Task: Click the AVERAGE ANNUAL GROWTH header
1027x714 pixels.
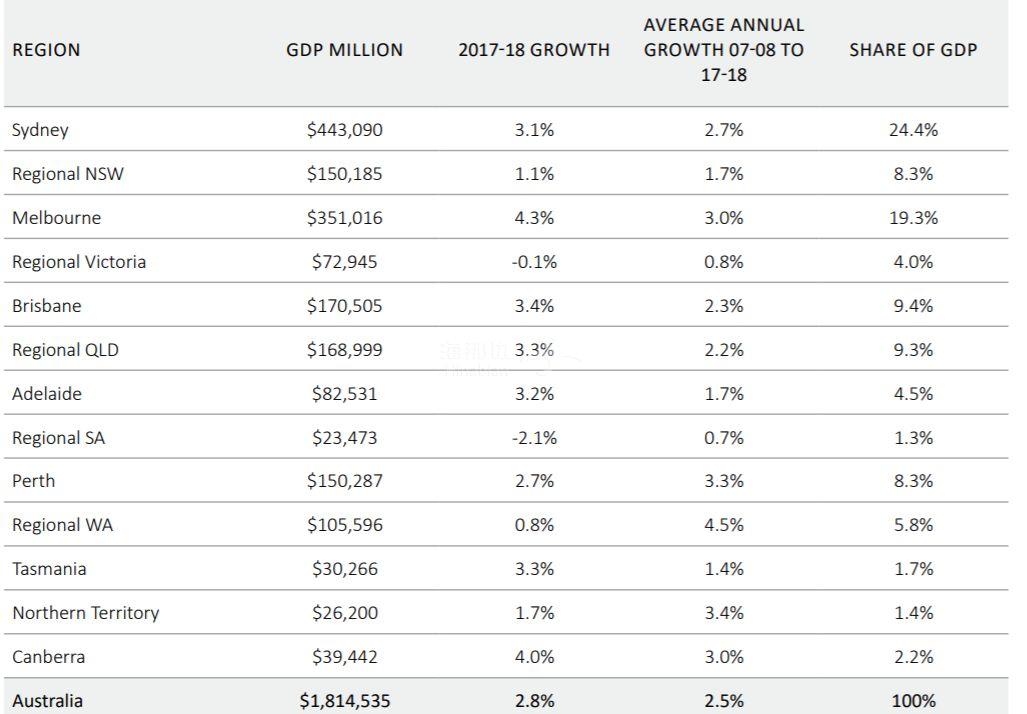Action: click(x=724, y=50)
